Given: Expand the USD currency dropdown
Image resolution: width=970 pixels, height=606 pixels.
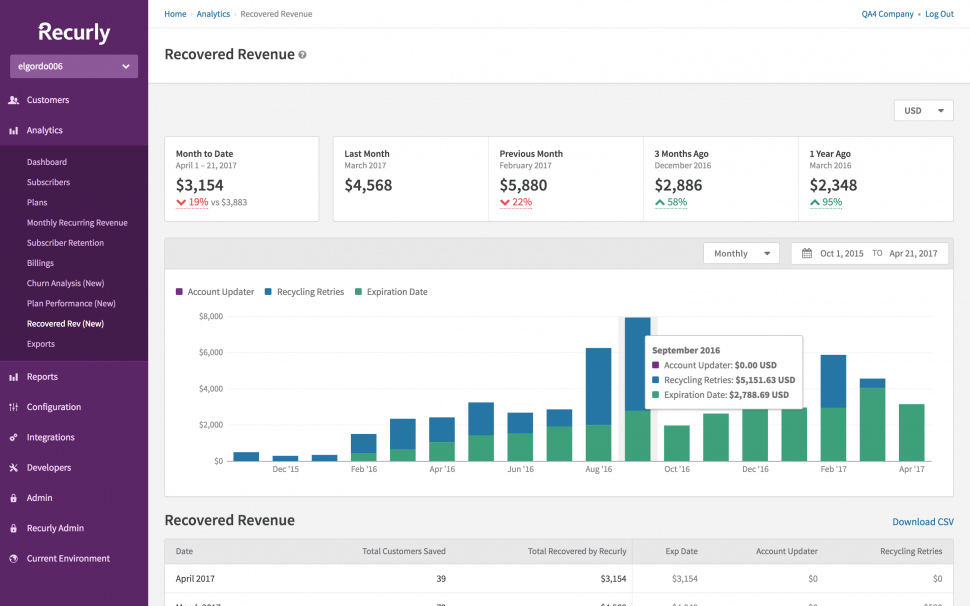Looking at the screenshot, I should coord(923,111).
